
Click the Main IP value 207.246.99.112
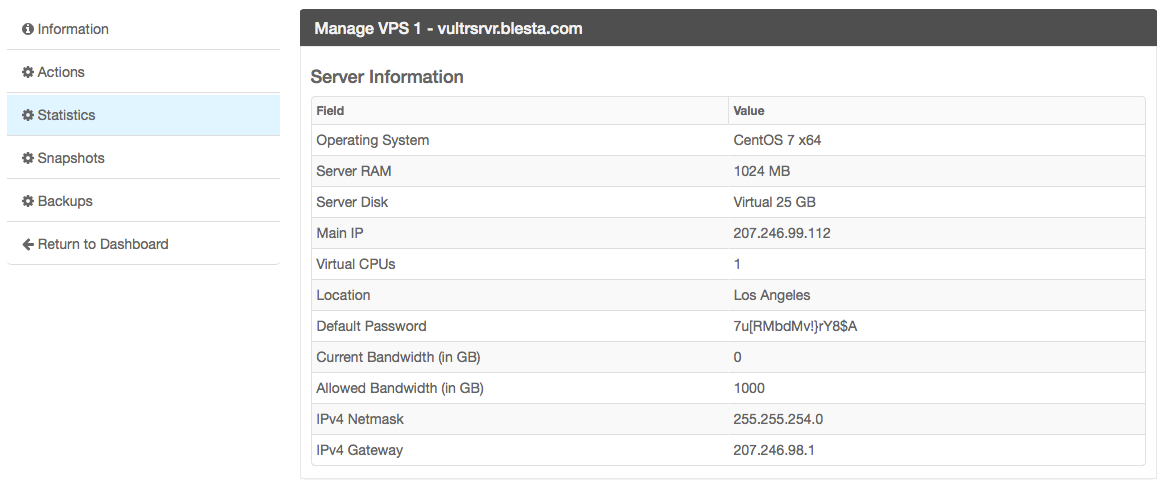(x=782, y=233)
